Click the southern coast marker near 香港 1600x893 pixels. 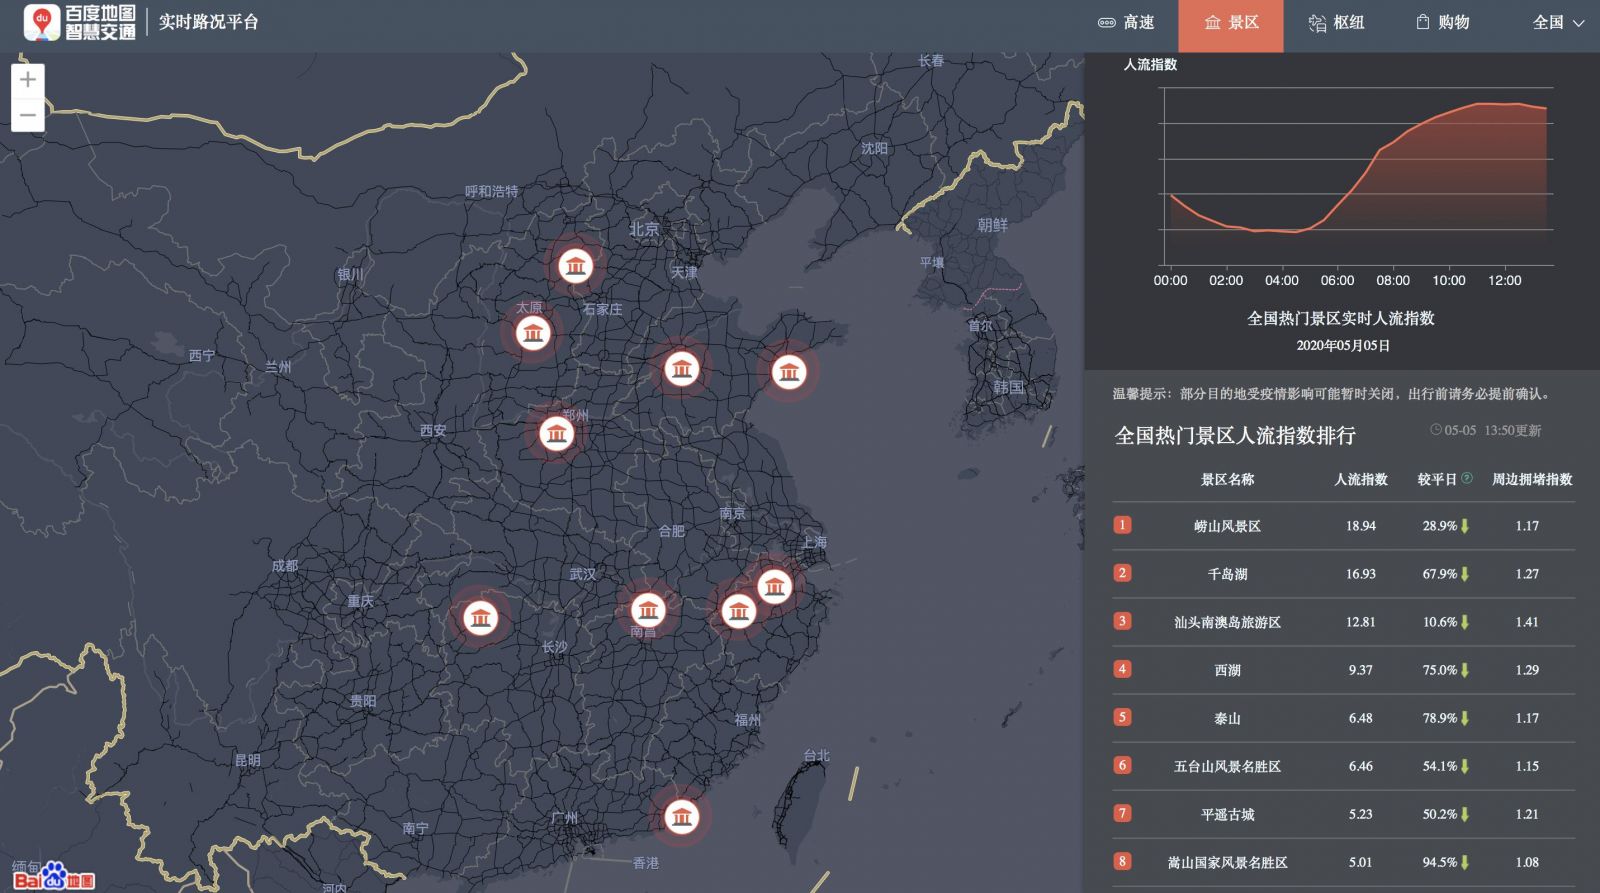point(682,816)
